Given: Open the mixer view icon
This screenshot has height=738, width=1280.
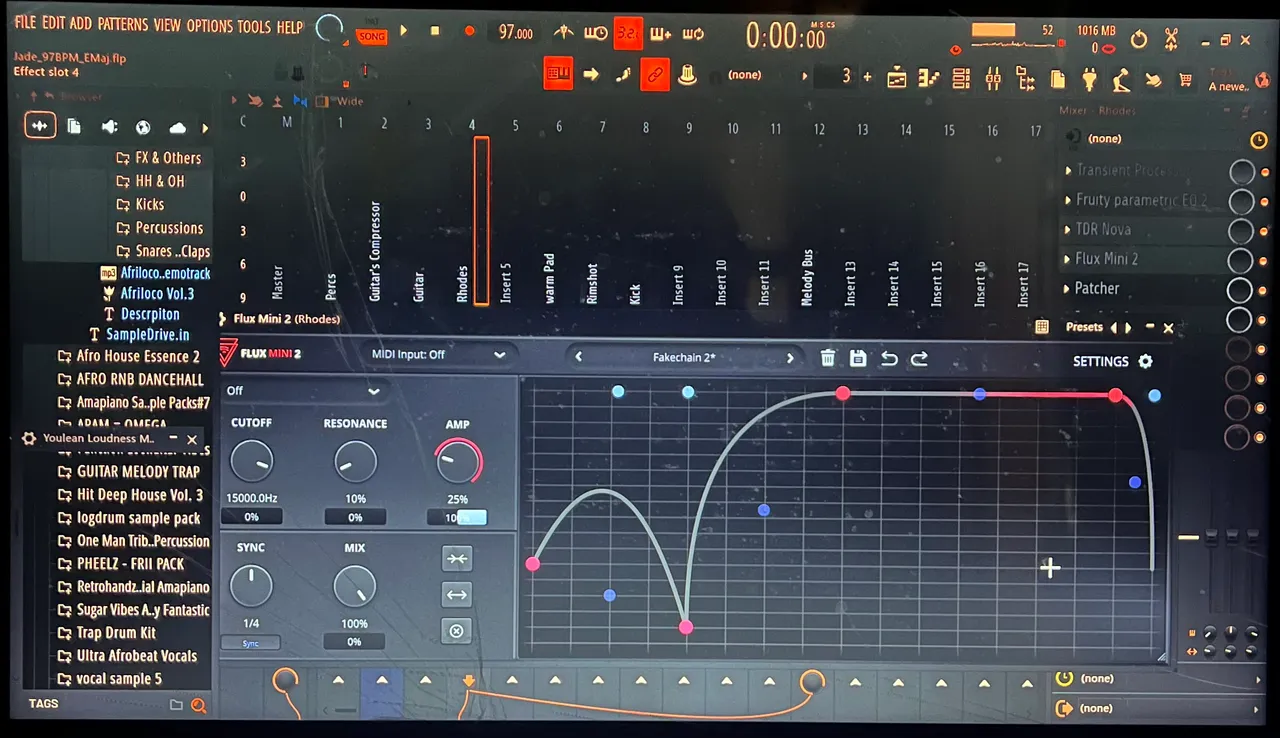Looking at the screenshot, I should point(993,77).
